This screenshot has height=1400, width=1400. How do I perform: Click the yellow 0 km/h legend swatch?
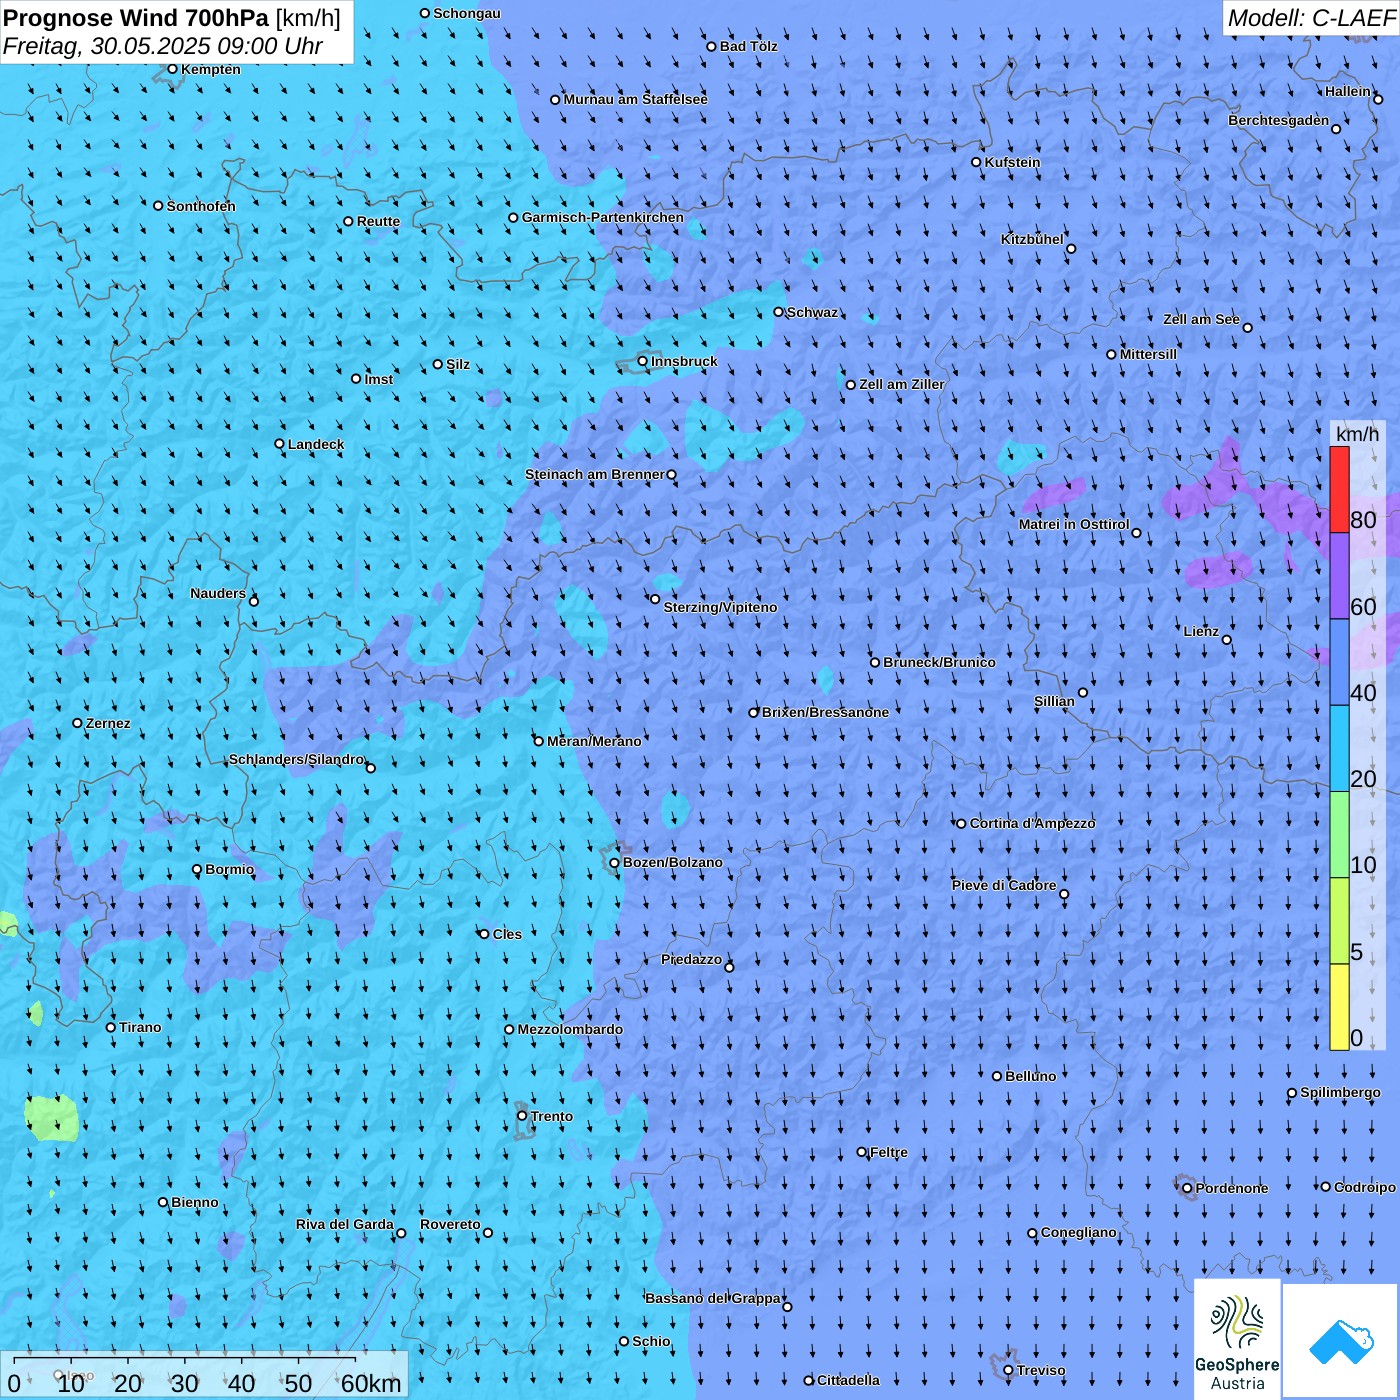1339,1007
